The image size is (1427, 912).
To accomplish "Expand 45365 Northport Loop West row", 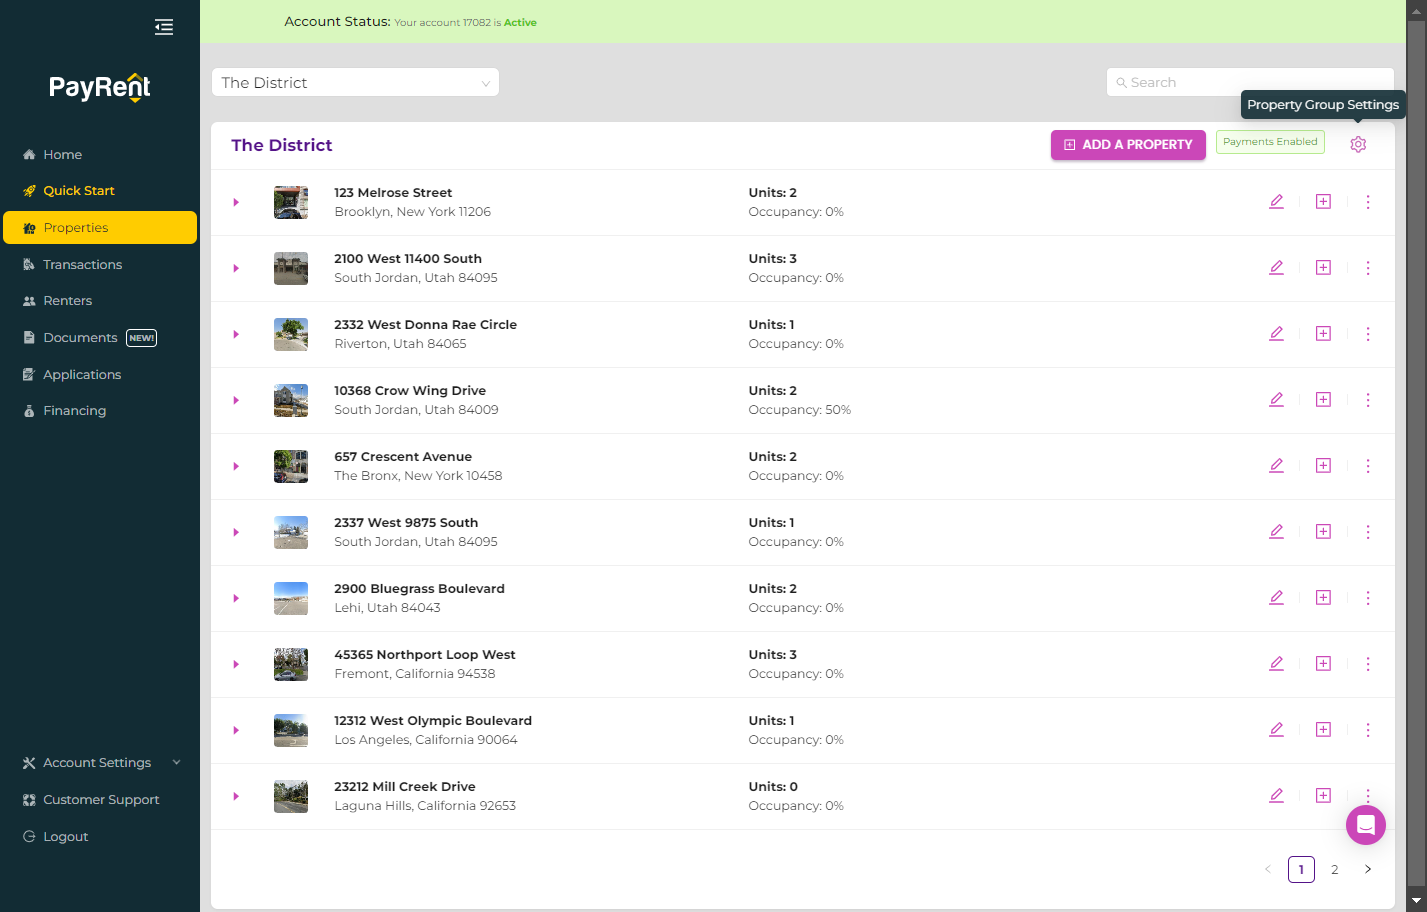I will (236, 664).
